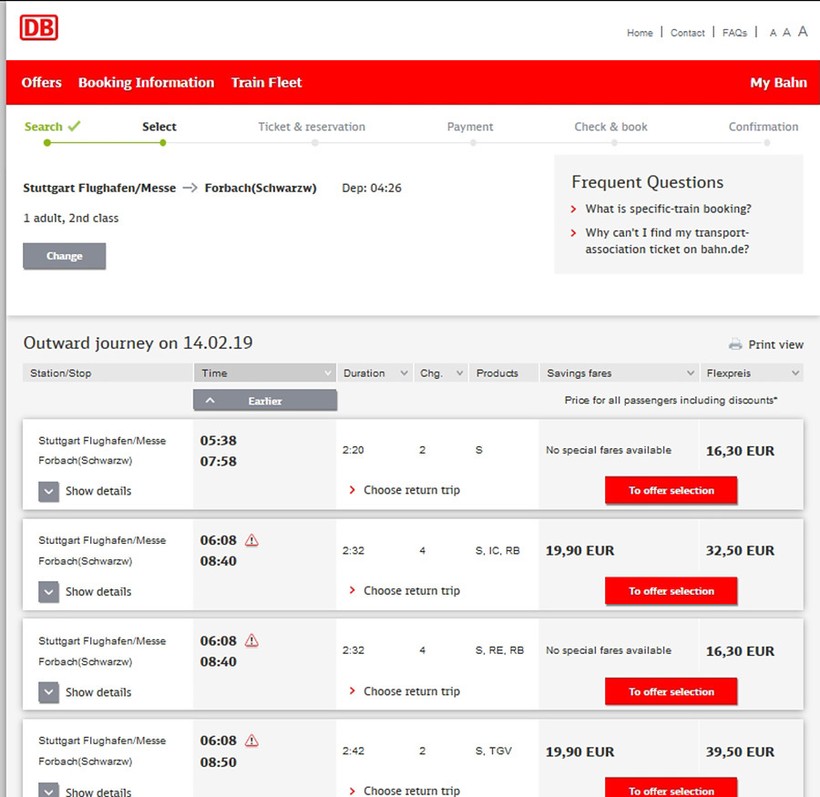
Task: Click To offer selection for 16,30 EUR 05:38 trip
Action: point(671,491)
